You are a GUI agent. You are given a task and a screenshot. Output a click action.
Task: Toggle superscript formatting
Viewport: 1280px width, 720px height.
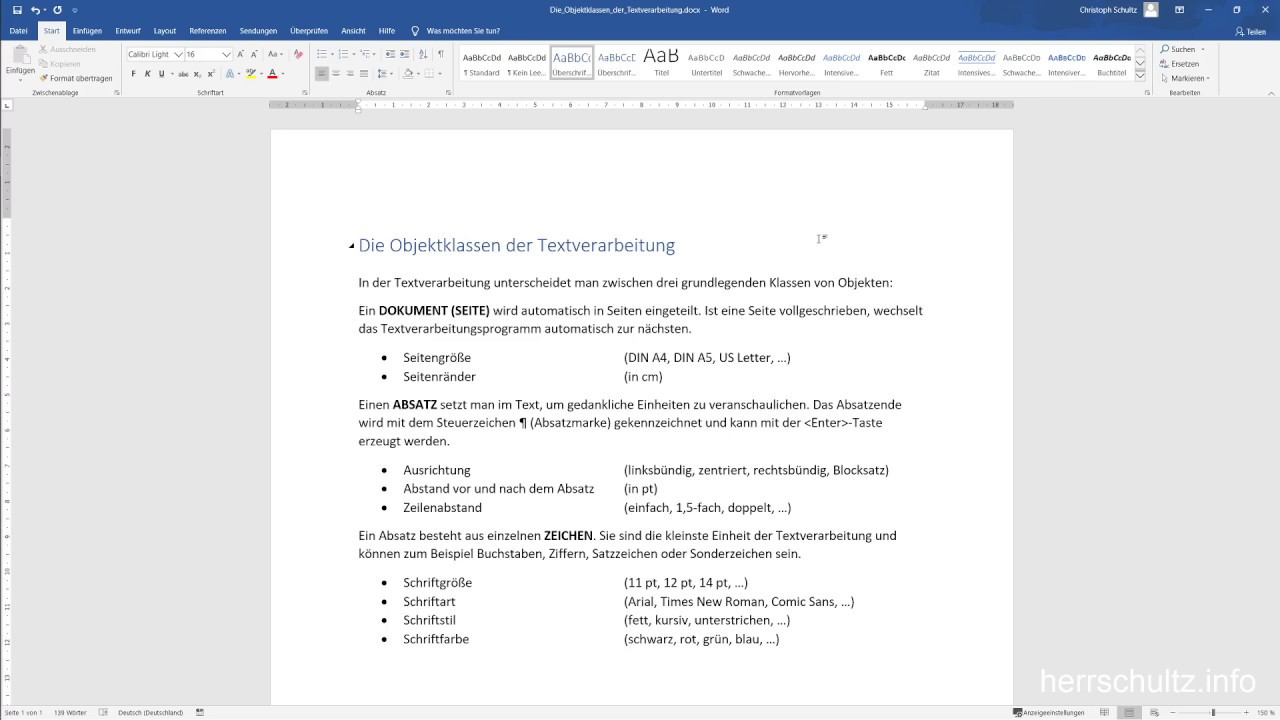click(x=211, y=74)
